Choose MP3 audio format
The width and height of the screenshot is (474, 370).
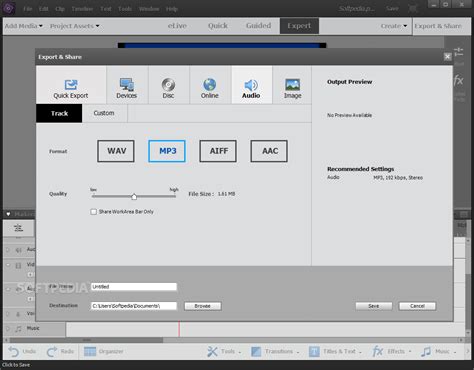coord(167,151)
